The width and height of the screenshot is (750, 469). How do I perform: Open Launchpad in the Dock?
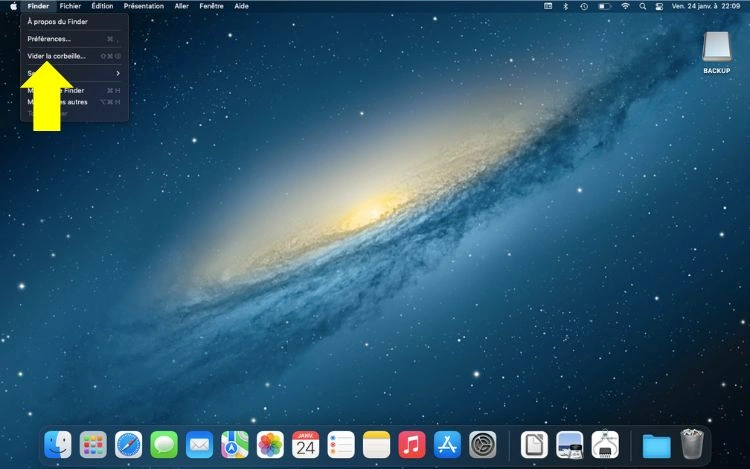(93, 445)
